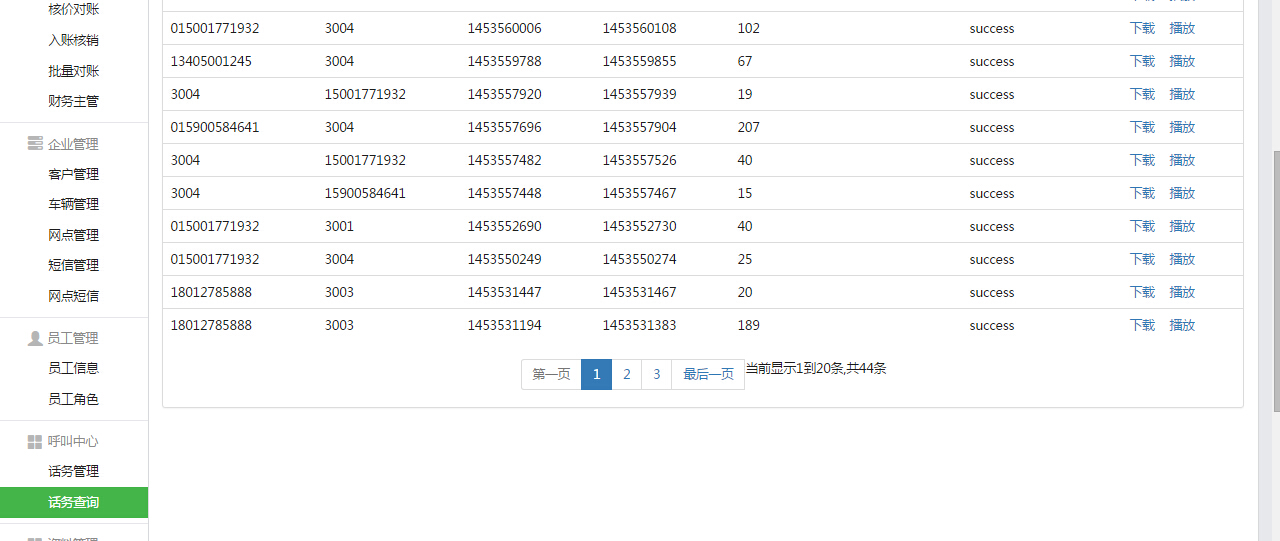1280x541 pixels.
Task: Play the recording with duration 189
Action: tap(1182, 325)
